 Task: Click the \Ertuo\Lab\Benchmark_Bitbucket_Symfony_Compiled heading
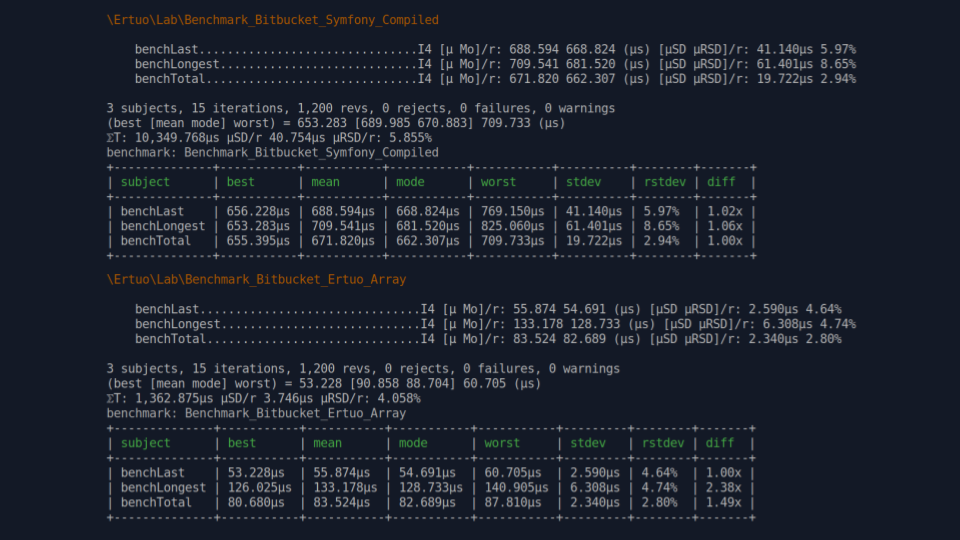point(272,20)
